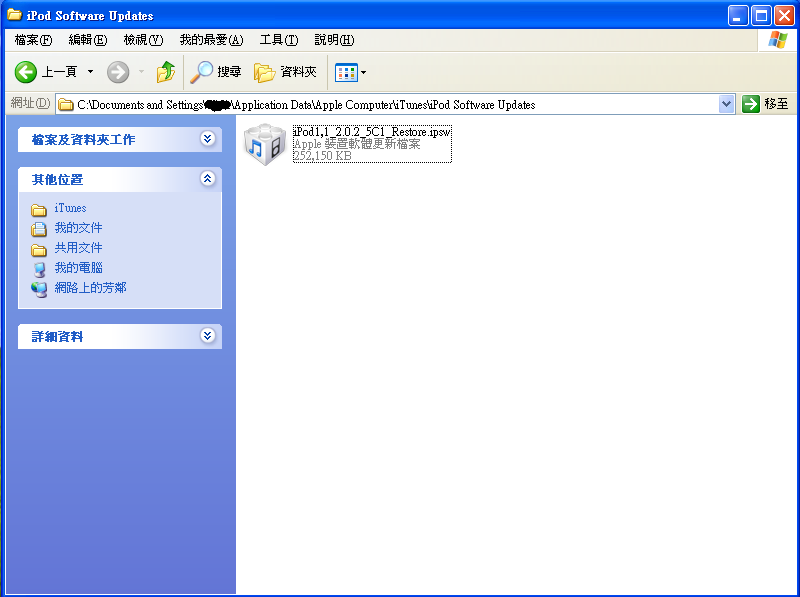Image resolution: width=800 pixels, height=597 pixels.
Task: Click the iTunes folder icon in sidebar
Action: (x=39, y=210)
